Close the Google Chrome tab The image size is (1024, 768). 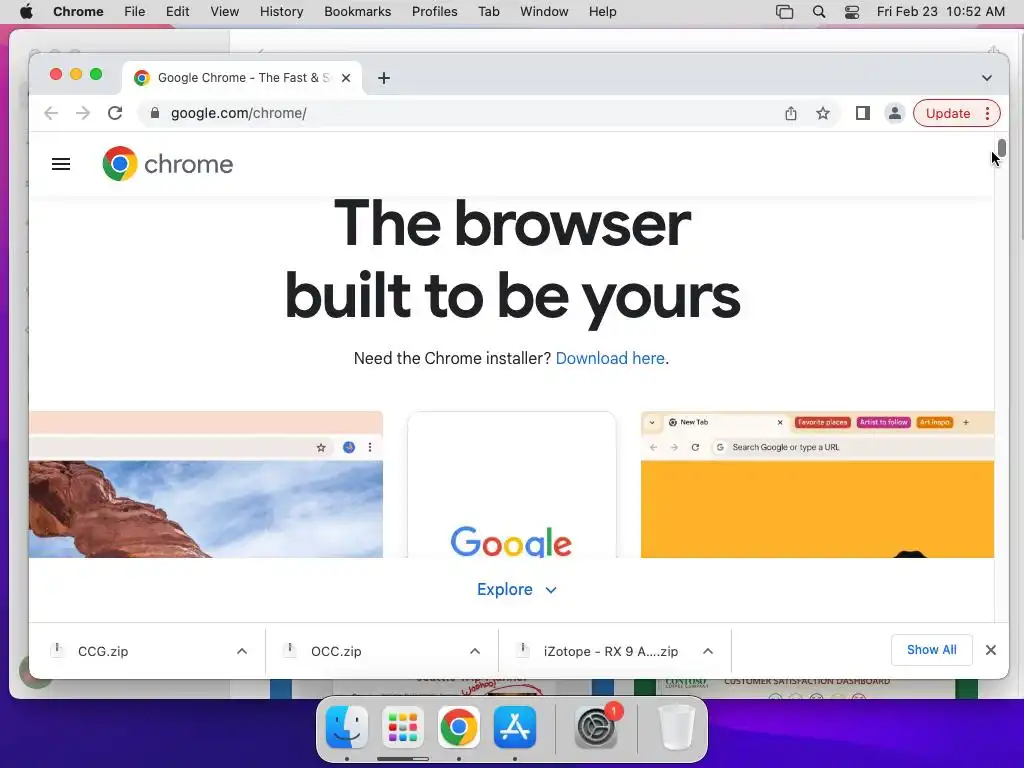click(346, 78)
